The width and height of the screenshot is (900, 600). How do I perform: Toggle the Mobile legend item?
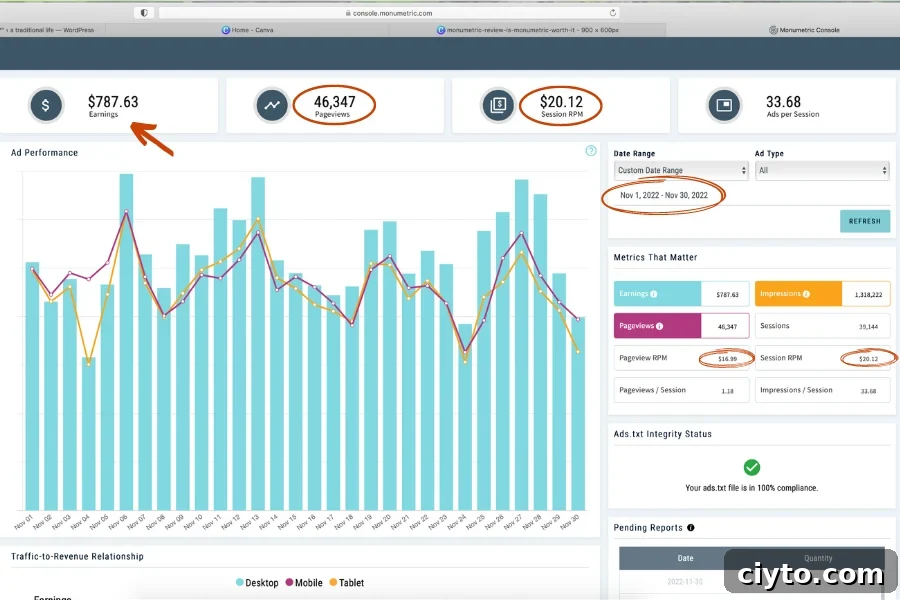tap(304, 583)
